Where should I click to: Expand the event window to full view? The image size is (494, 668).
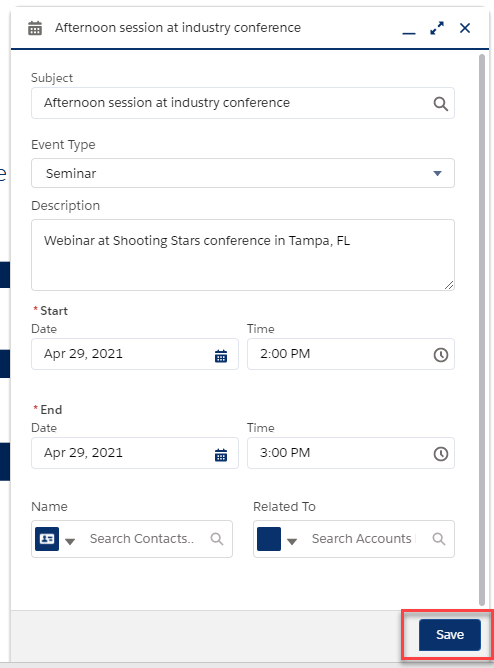click(437, 28)
